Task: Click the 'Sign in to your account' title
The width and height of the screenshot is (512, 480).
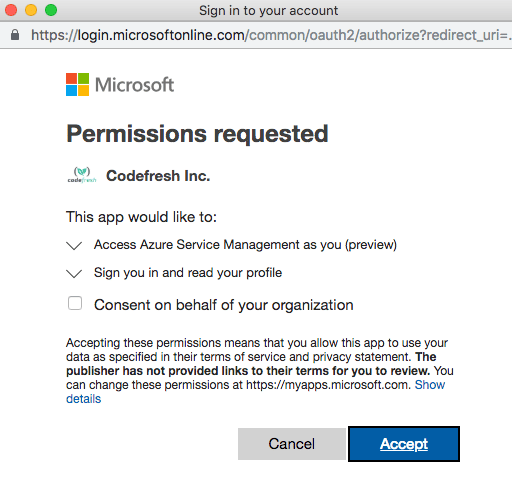Action: [269, 10]
